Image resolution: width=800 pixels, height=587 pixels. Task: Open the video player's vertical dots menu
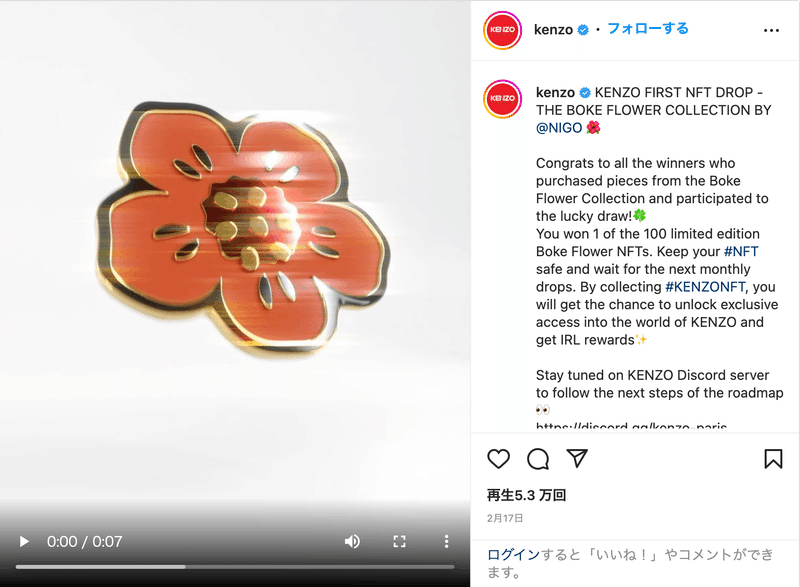[446, 542]
